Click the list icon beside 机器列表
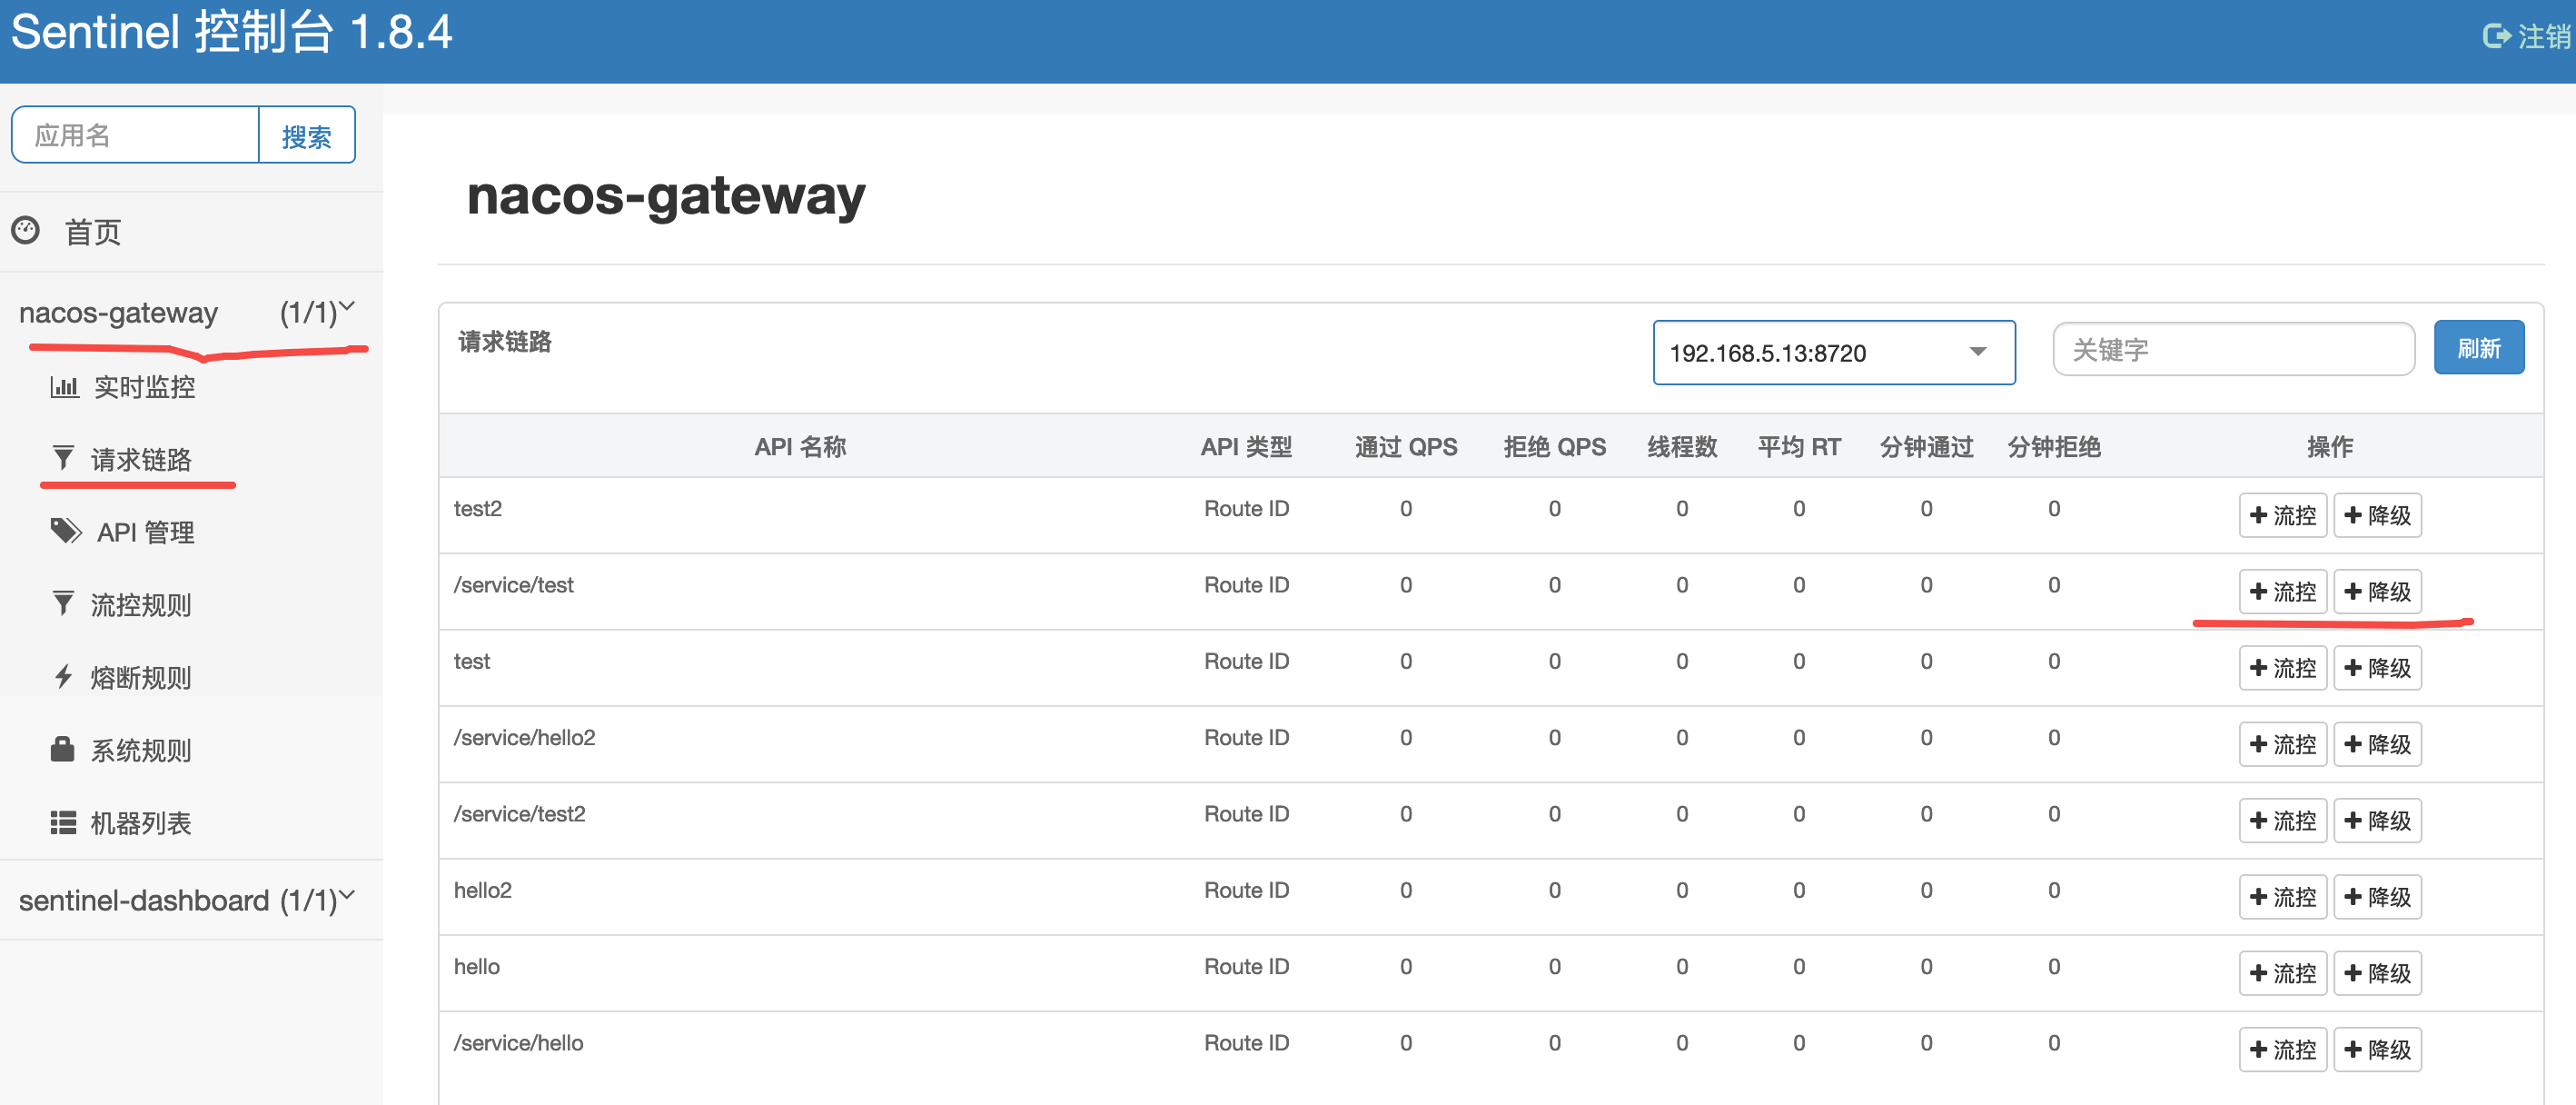2576x1105 pixels. [63, 822]
